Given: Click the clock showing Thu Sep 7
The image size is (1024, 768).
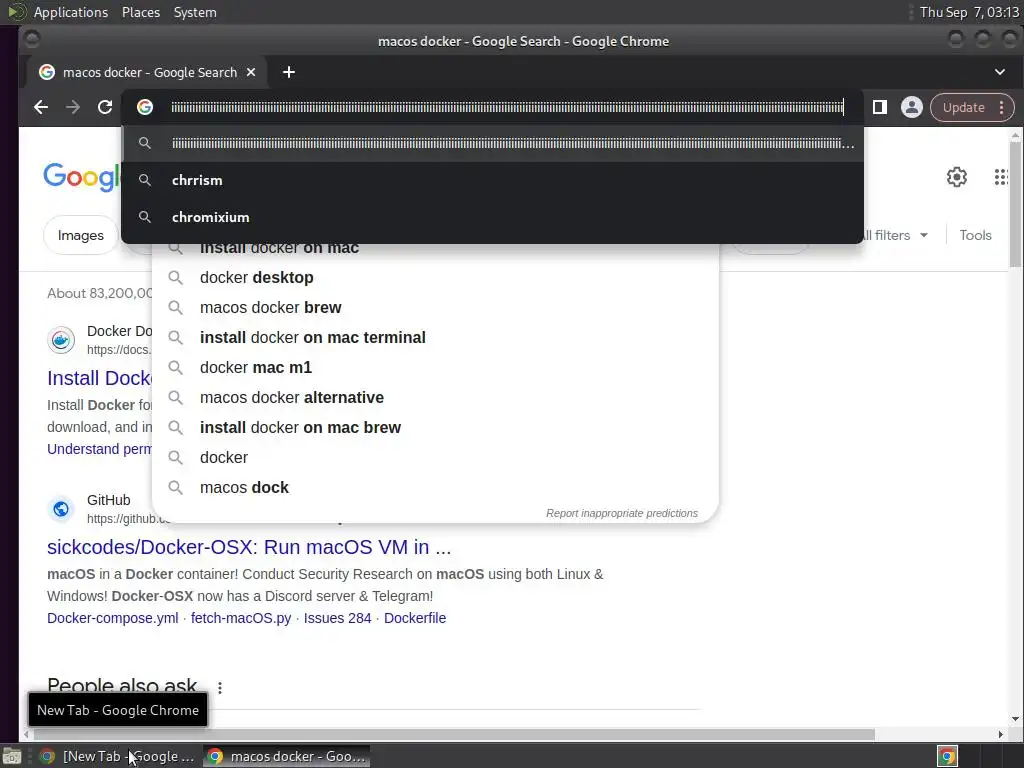Looking at the screenshot, I should point(969,12).
